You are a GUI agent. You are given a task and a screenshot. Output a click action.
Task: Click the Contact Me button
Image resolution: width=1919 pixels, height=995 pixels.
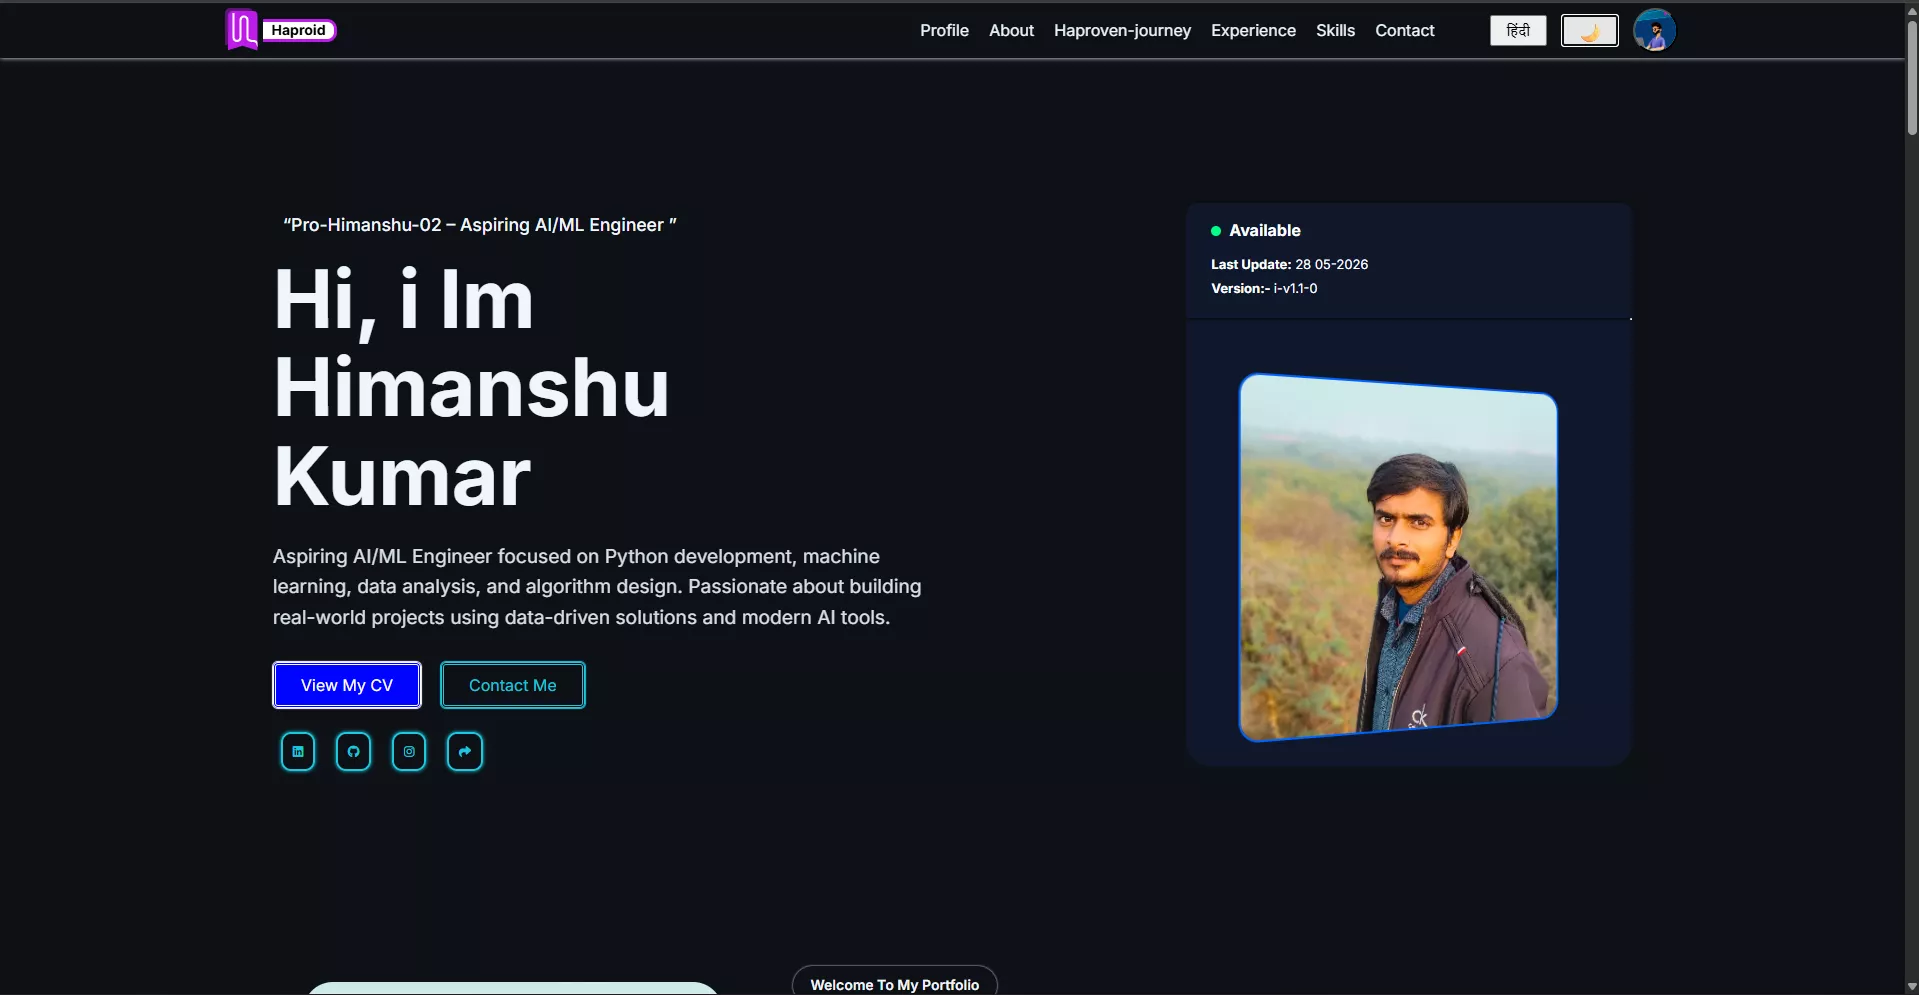click(x=513, y=685)
